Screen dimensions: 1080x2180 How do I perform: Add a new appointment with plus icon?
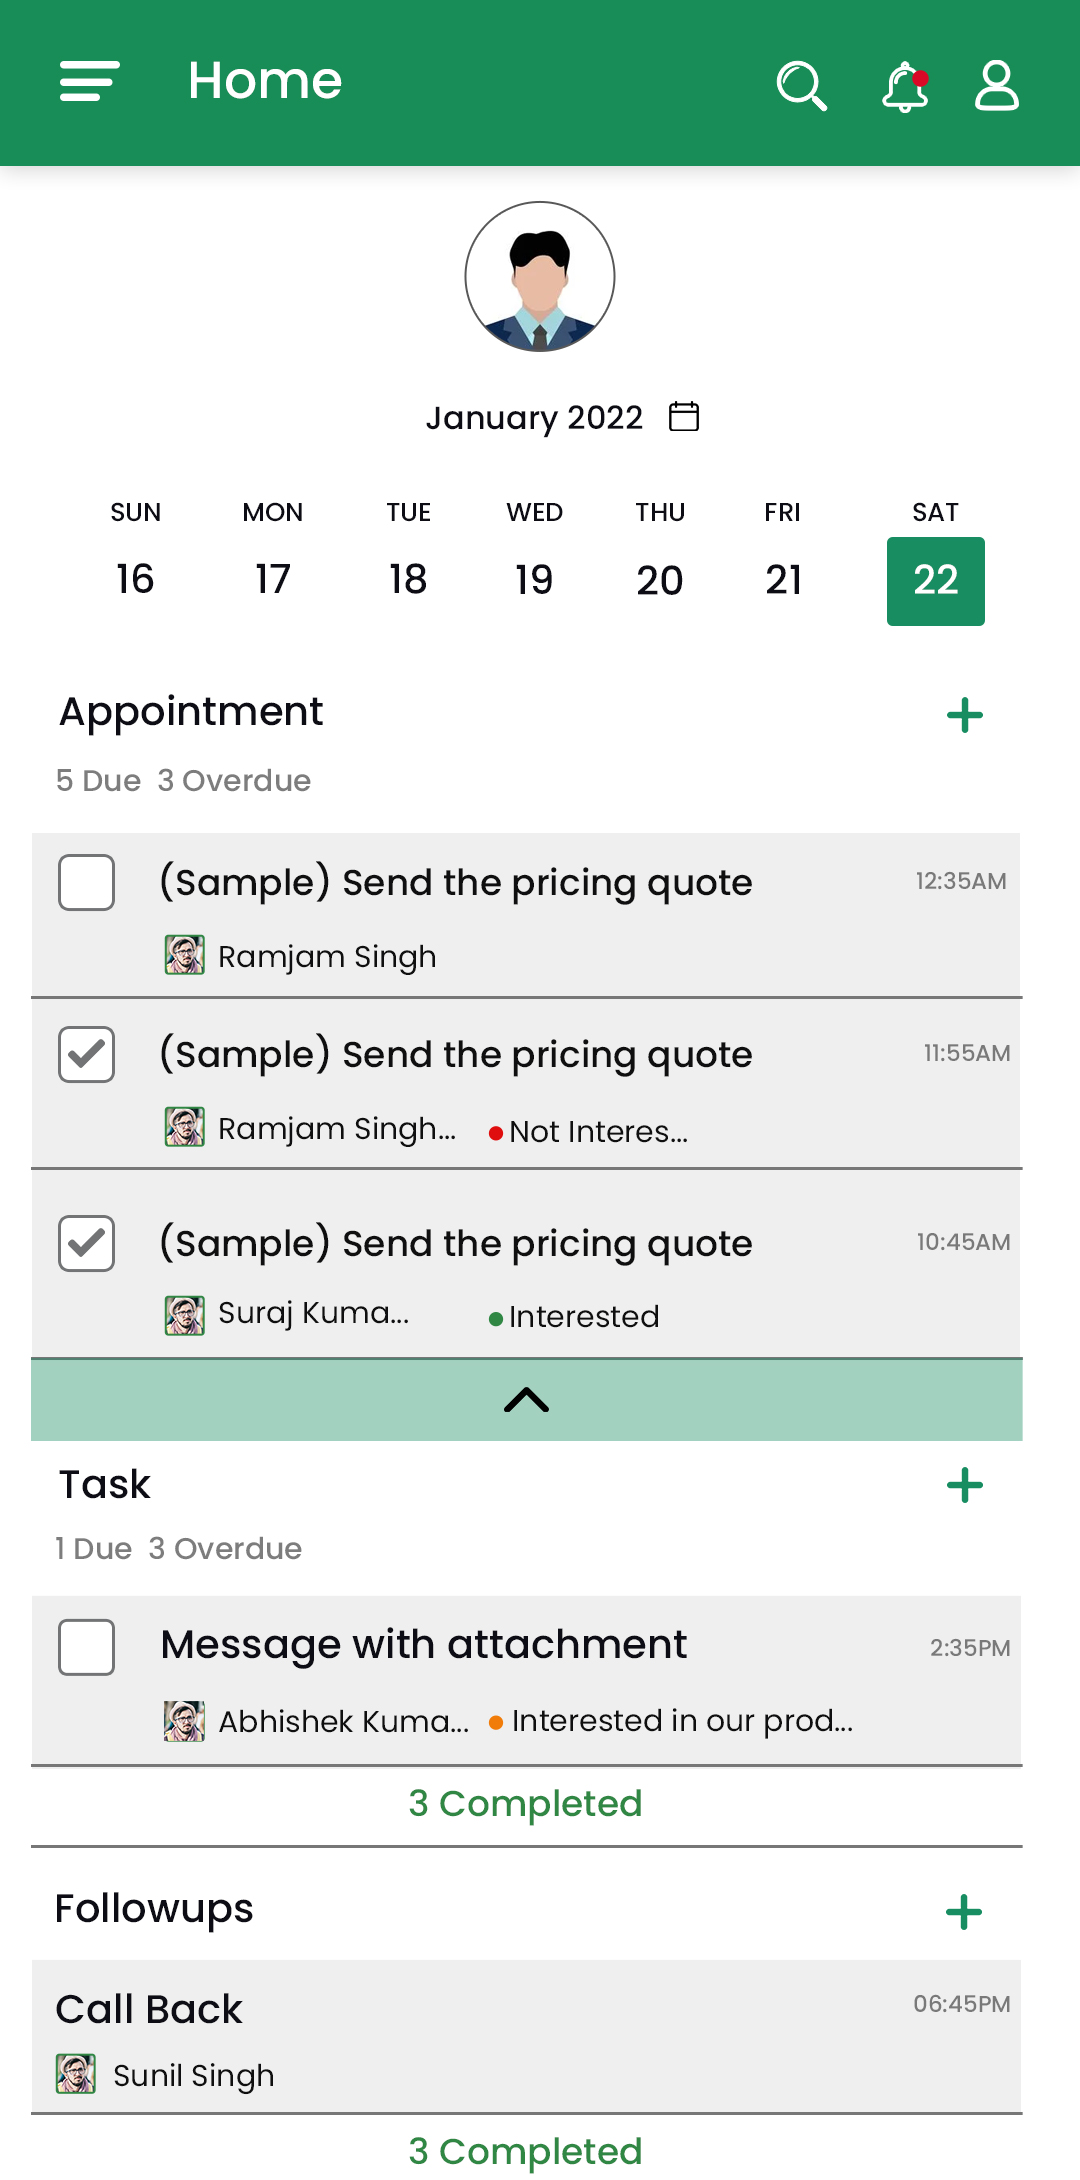tap(964, 715)
